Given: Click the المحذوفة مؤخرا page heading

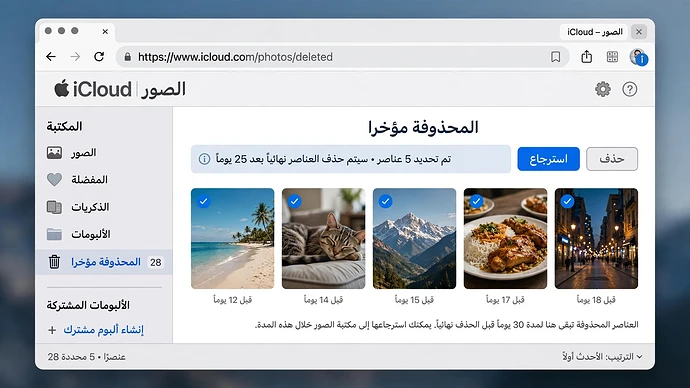Looking at the screenshot, I should click(x=423, y=128).
